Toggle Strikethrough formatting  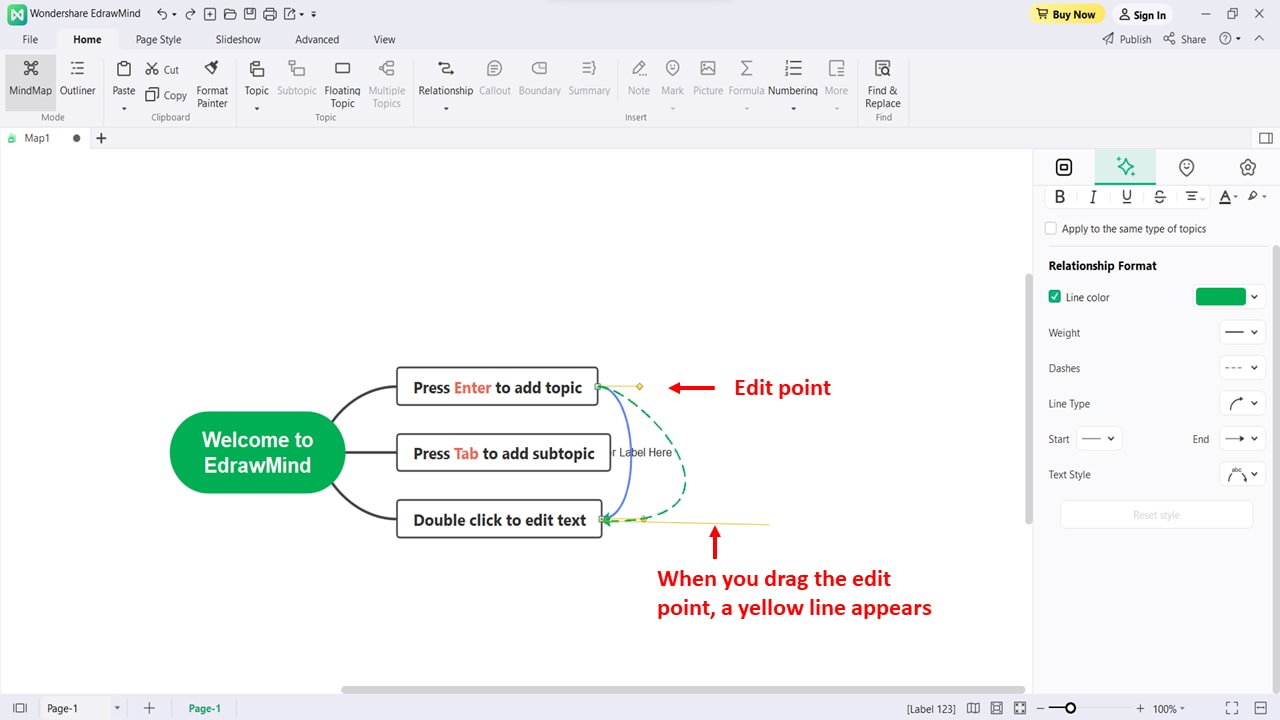[1160, 197]
